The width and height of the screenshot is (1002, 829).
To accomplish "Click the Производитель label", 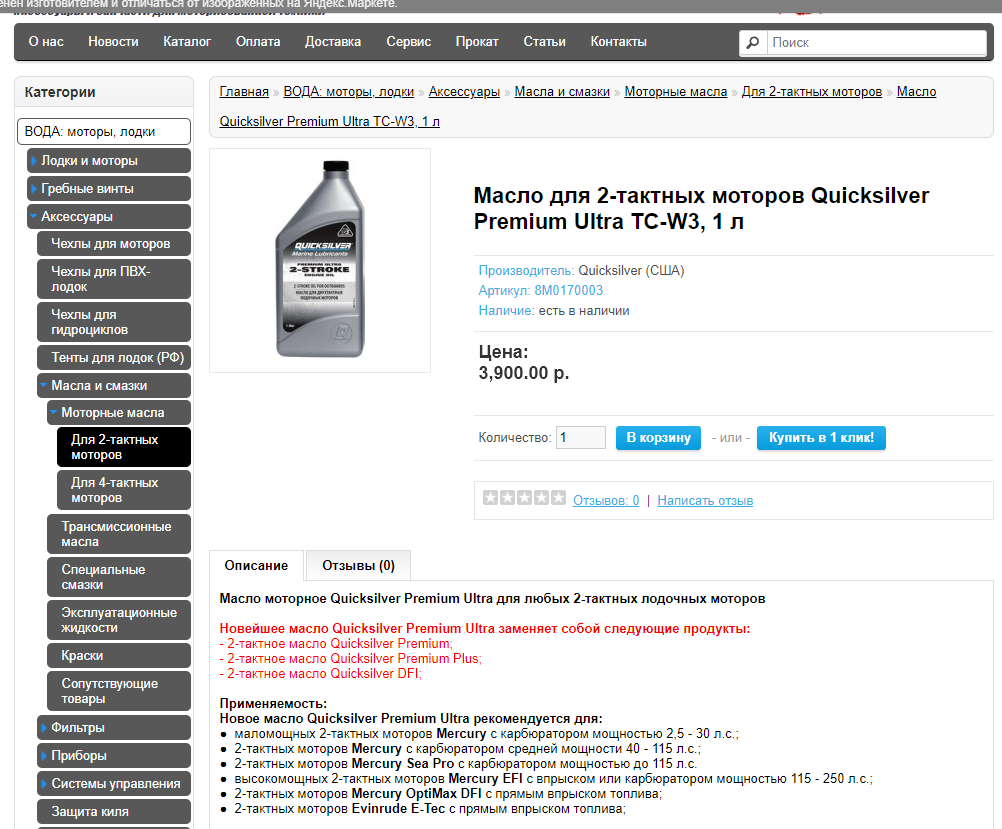I will [x=526, y=270].
